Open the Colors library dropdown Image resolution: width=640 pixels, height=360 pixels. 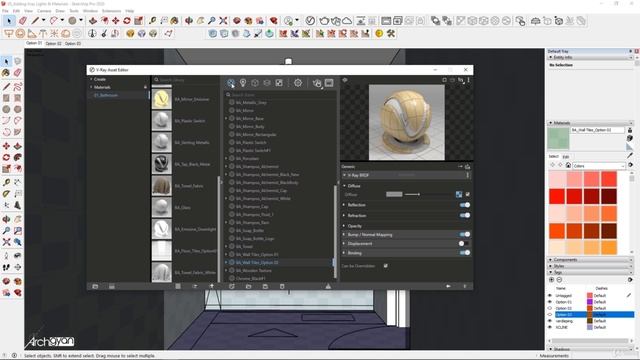(599, 166)
